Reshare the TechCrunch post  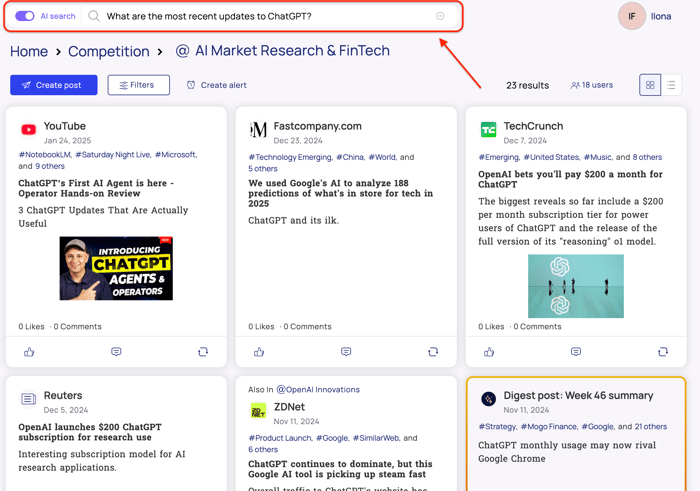tap(662, 352)
